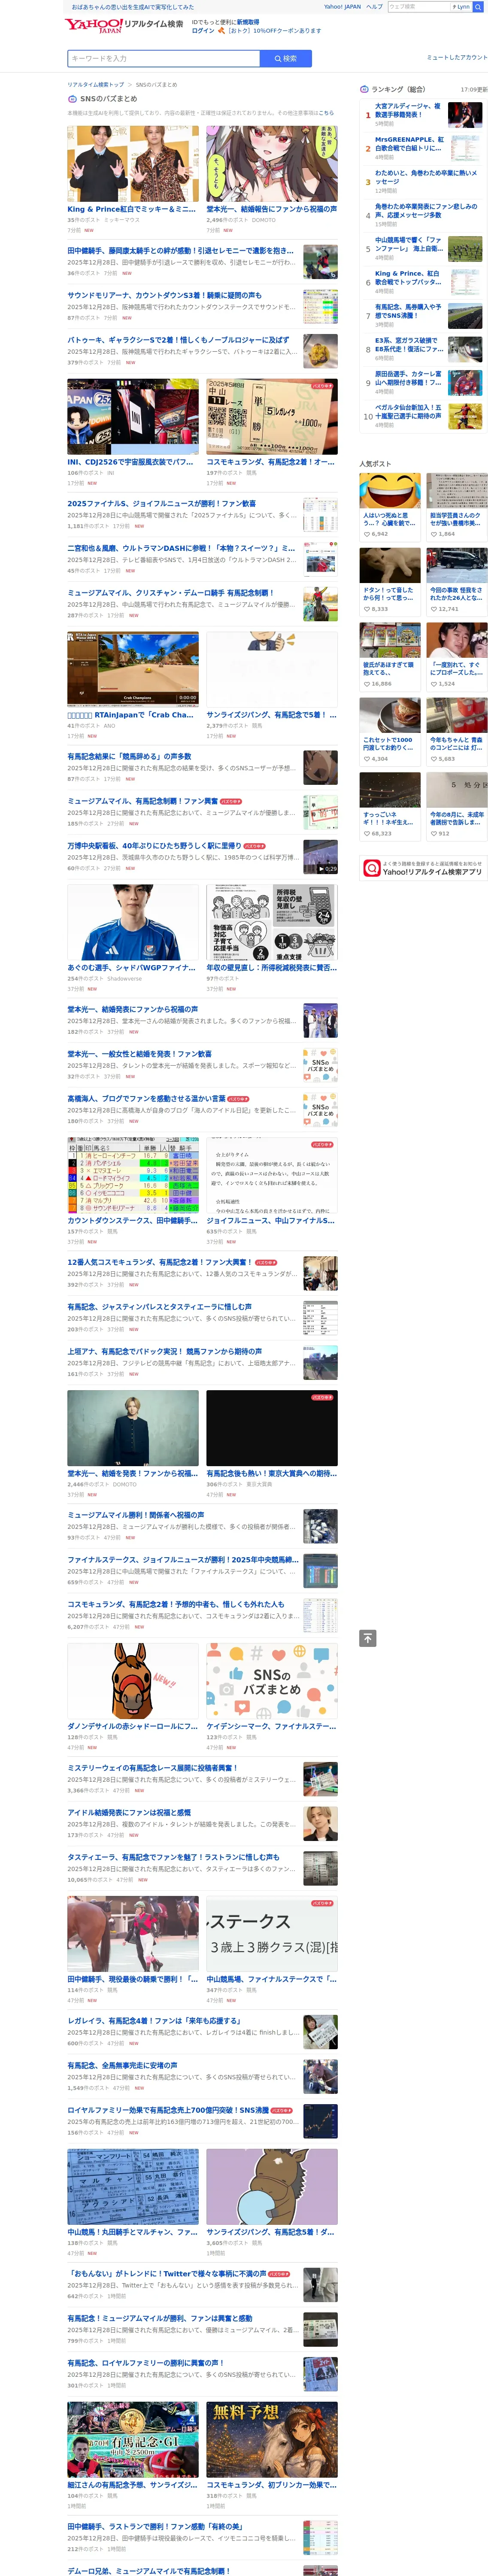
Task: Click the SNSのバズまとめ heading icon
Action: pos(72,99)
